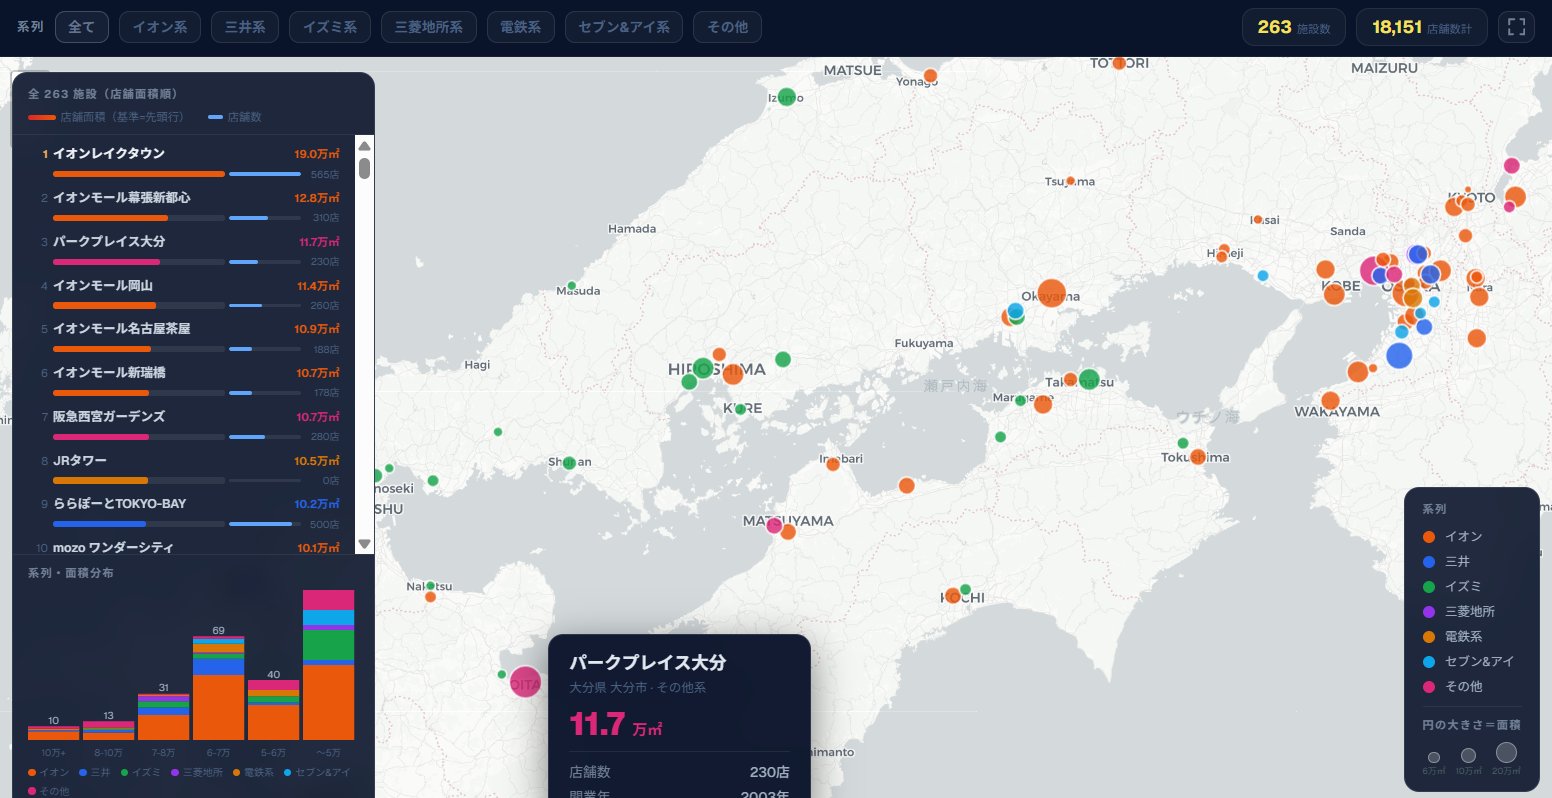Screen dimensions: 1552x798
Task: Click the 6-7万 bar labeled 69
Action: click(x=218, y=688)
